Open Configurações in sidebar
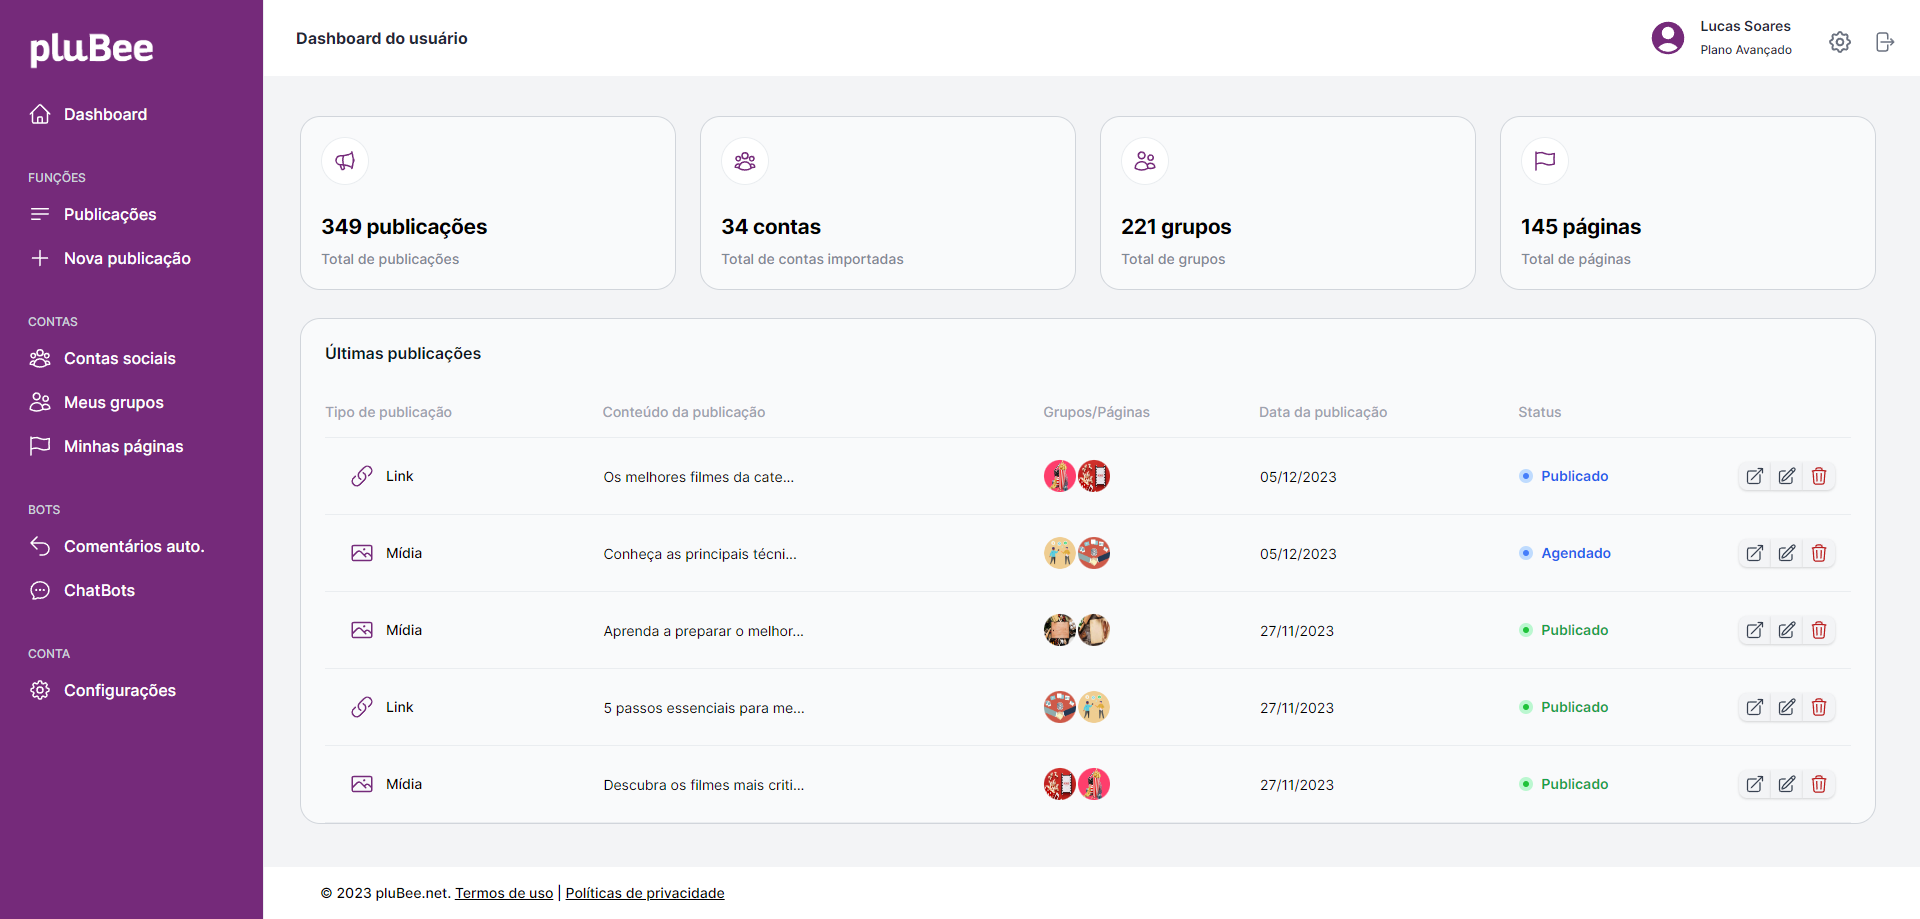 pos(102,690)
